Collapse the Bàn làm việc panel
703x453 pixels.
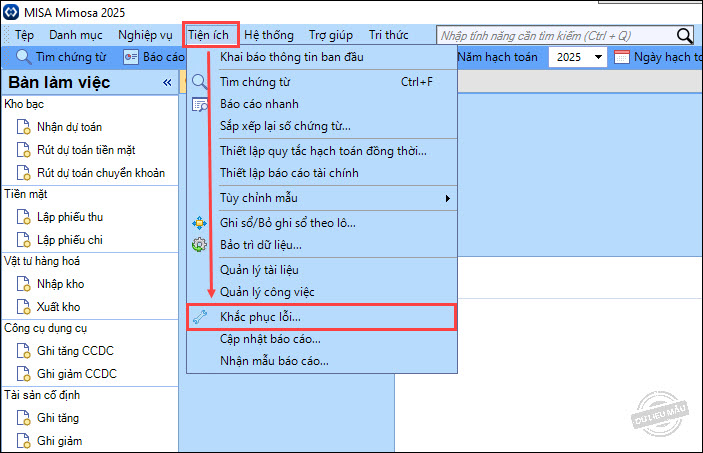pyautogui.click(x=167, y=83)
